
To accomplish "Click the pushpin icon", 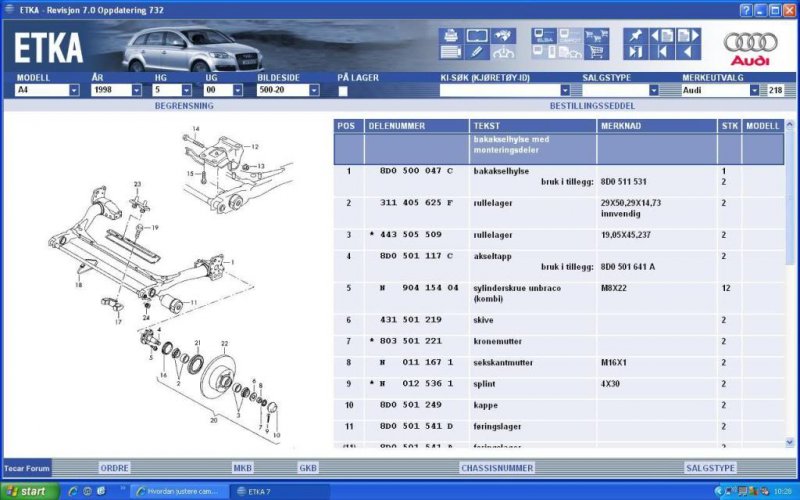I will pos(636,36).
